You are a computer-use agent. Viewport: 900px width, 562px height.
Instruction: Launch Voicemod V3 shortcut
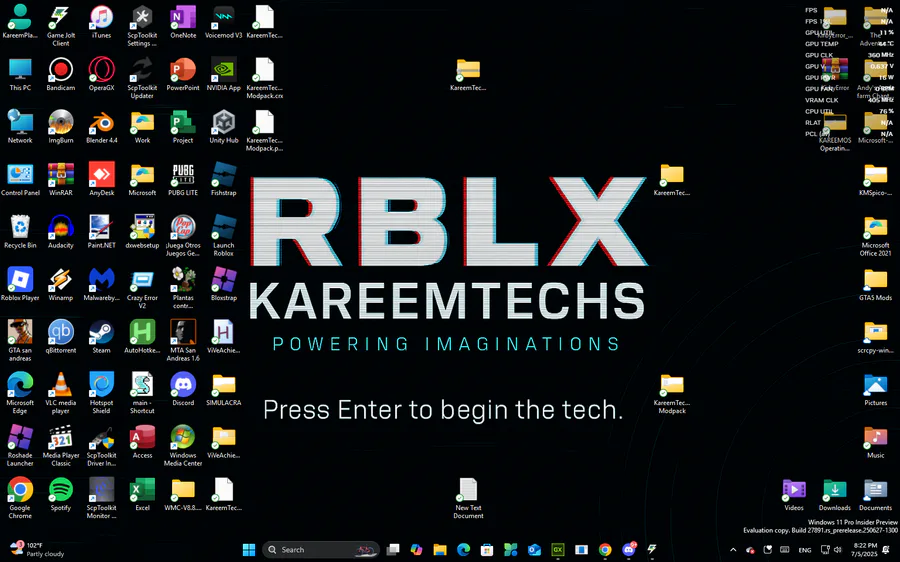(224, 22)
